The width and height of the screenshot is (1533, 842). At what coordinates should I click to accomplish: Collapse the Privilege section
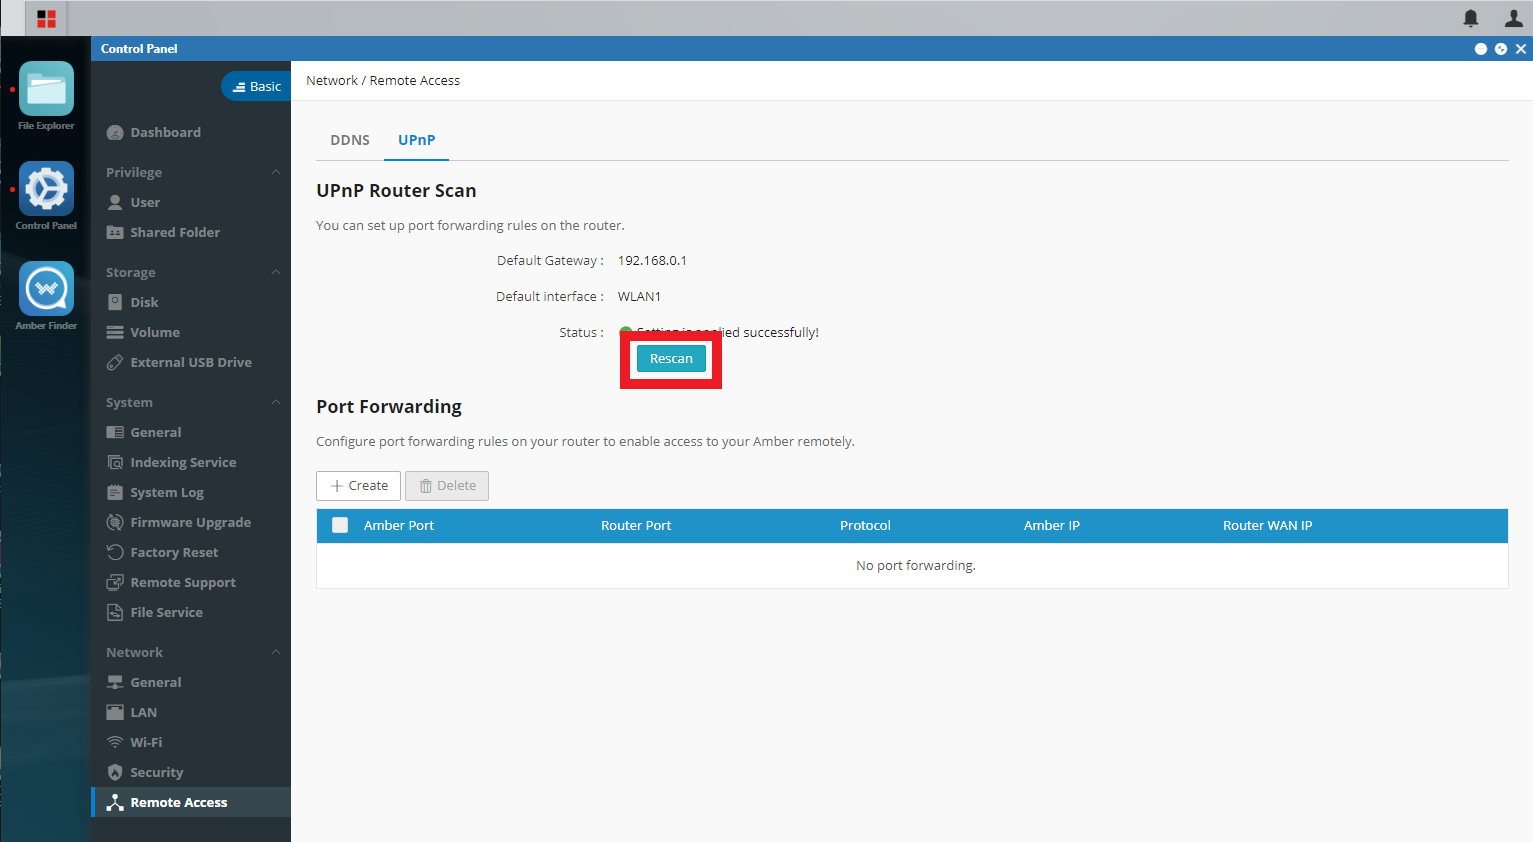click(276, 172)
